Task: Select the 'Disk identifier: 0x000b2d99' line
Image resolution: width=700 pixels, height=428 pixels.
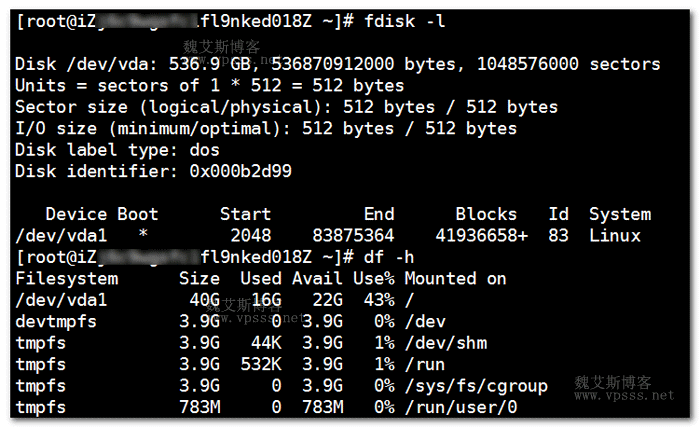Action: 153,171
